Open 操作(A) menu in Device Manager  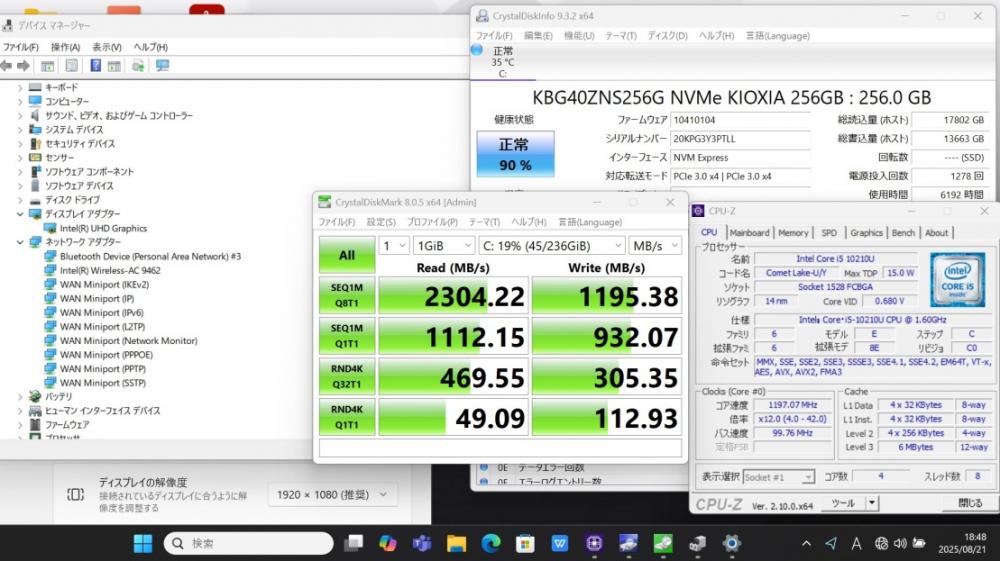66,47
